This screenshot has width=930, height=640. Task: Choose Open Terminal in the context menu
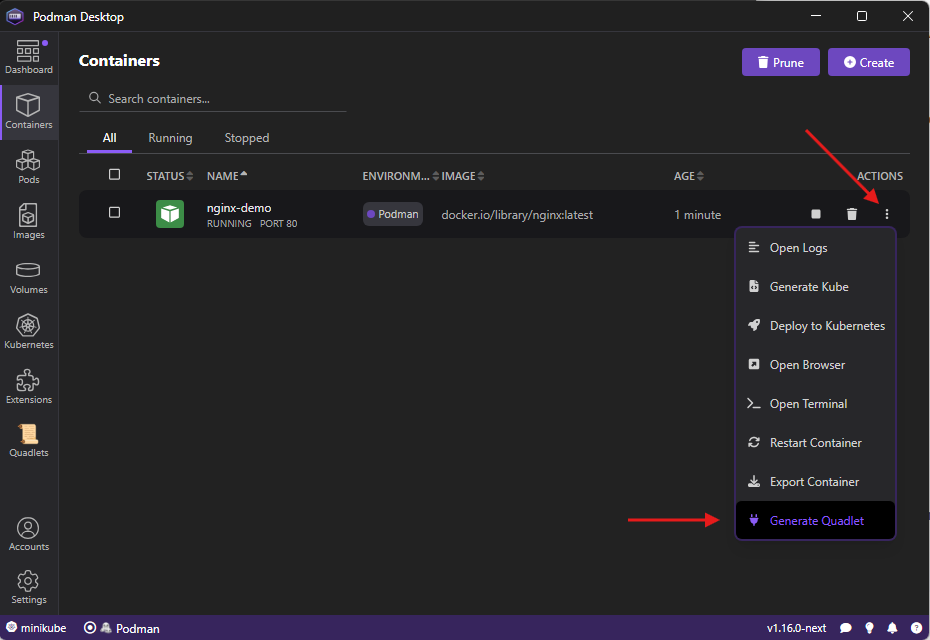coord(808,404)
